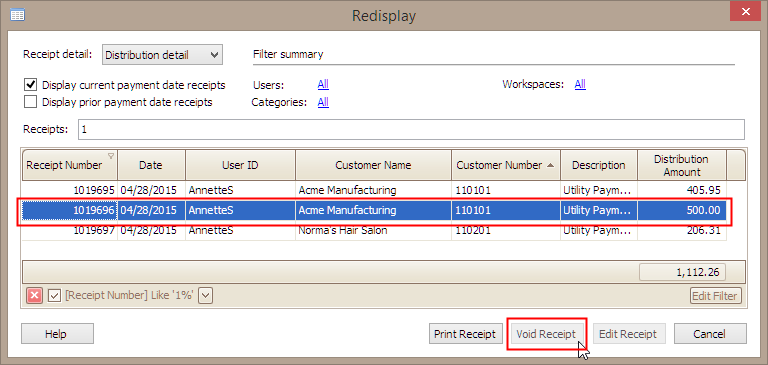
Task: Sort by the User ID column header
Action: (240, 165)
